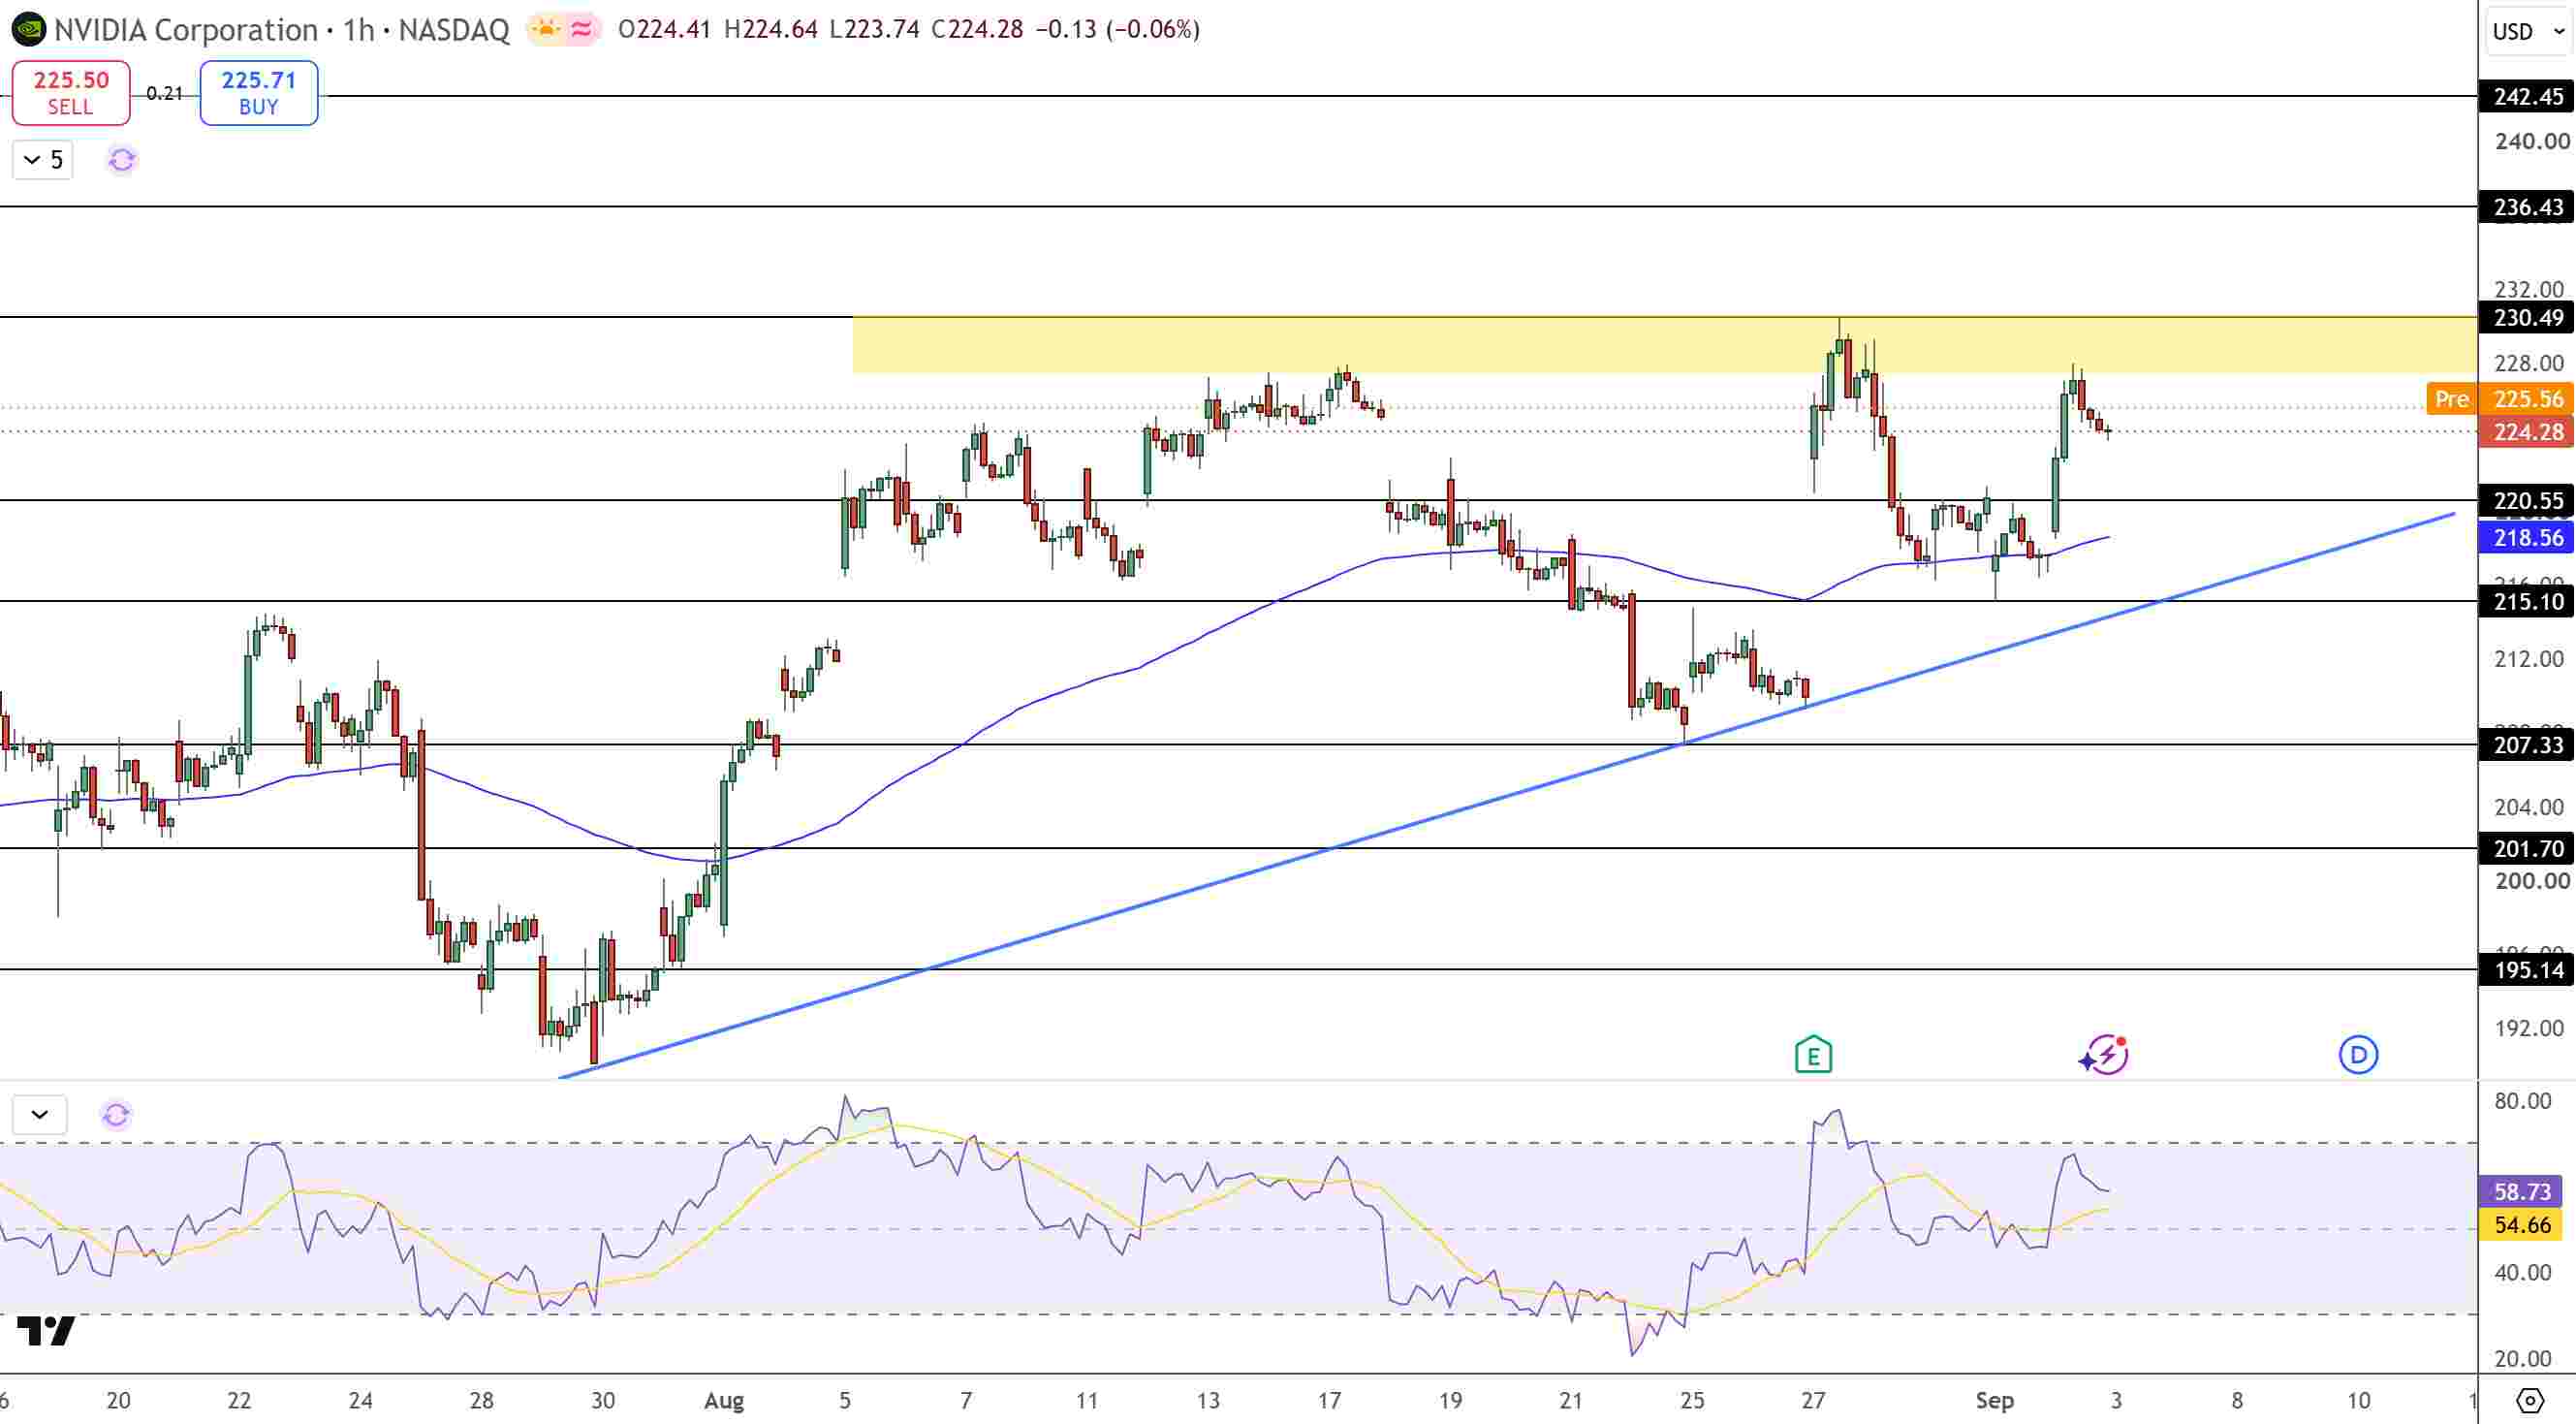Click the TradingView logo watermark button
This screenshot has width=2576, height=1424.
click(x=47, y=1330)
